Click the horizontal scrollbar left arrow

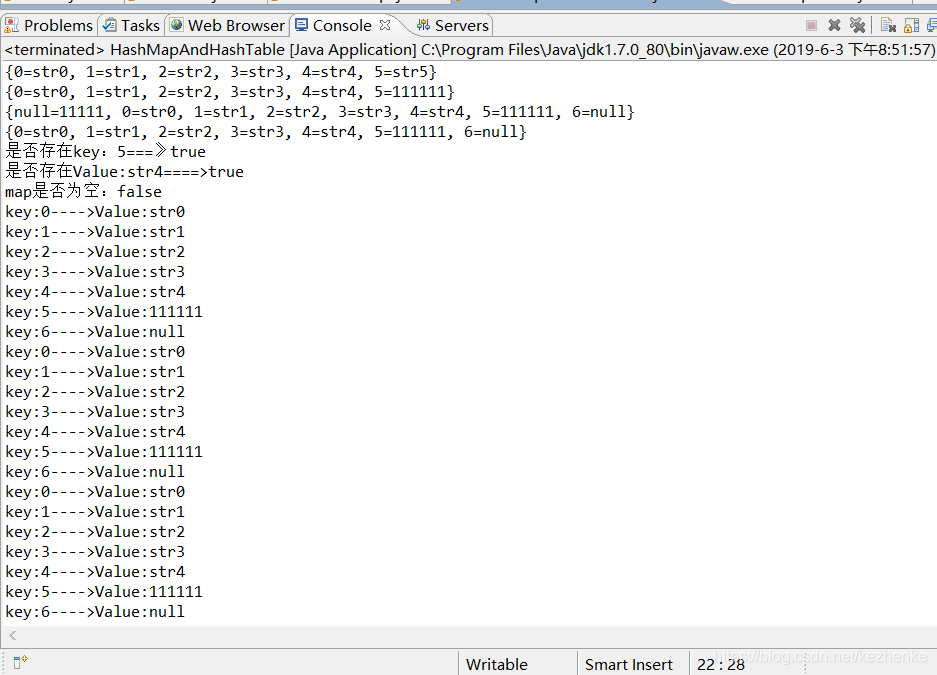[13, 636]
